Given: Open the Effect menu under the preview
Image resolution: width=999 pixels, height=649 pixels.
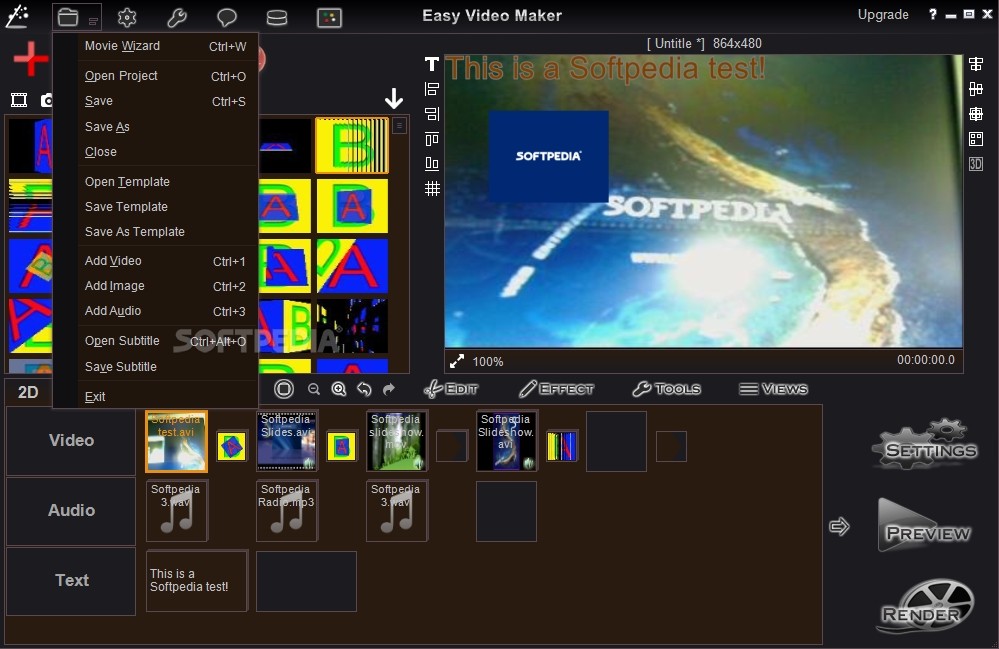Looking at the screenshot, I should coord(557,389).
